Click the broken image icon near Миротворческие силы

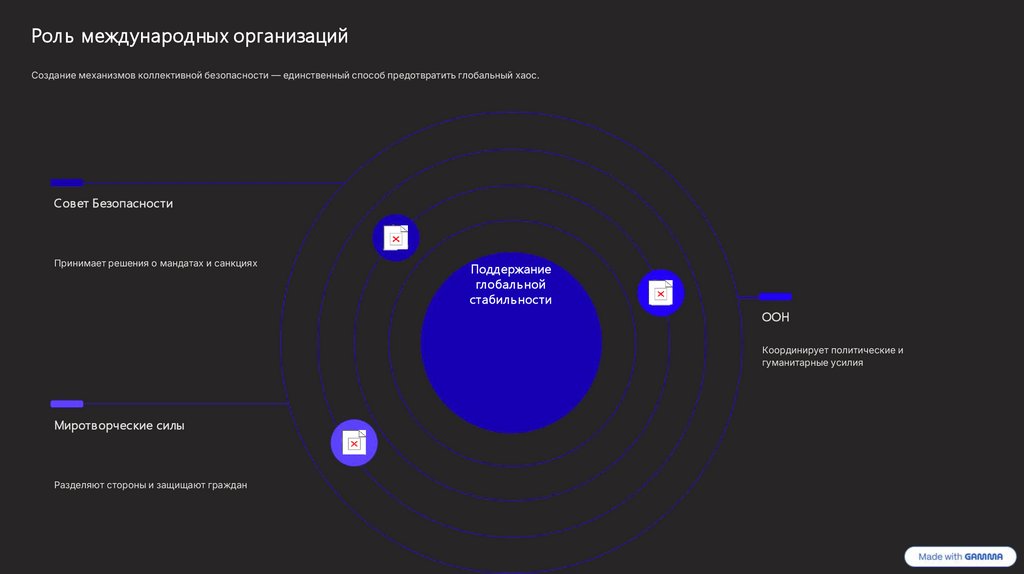pyautogui.click(x=354, y=443)
